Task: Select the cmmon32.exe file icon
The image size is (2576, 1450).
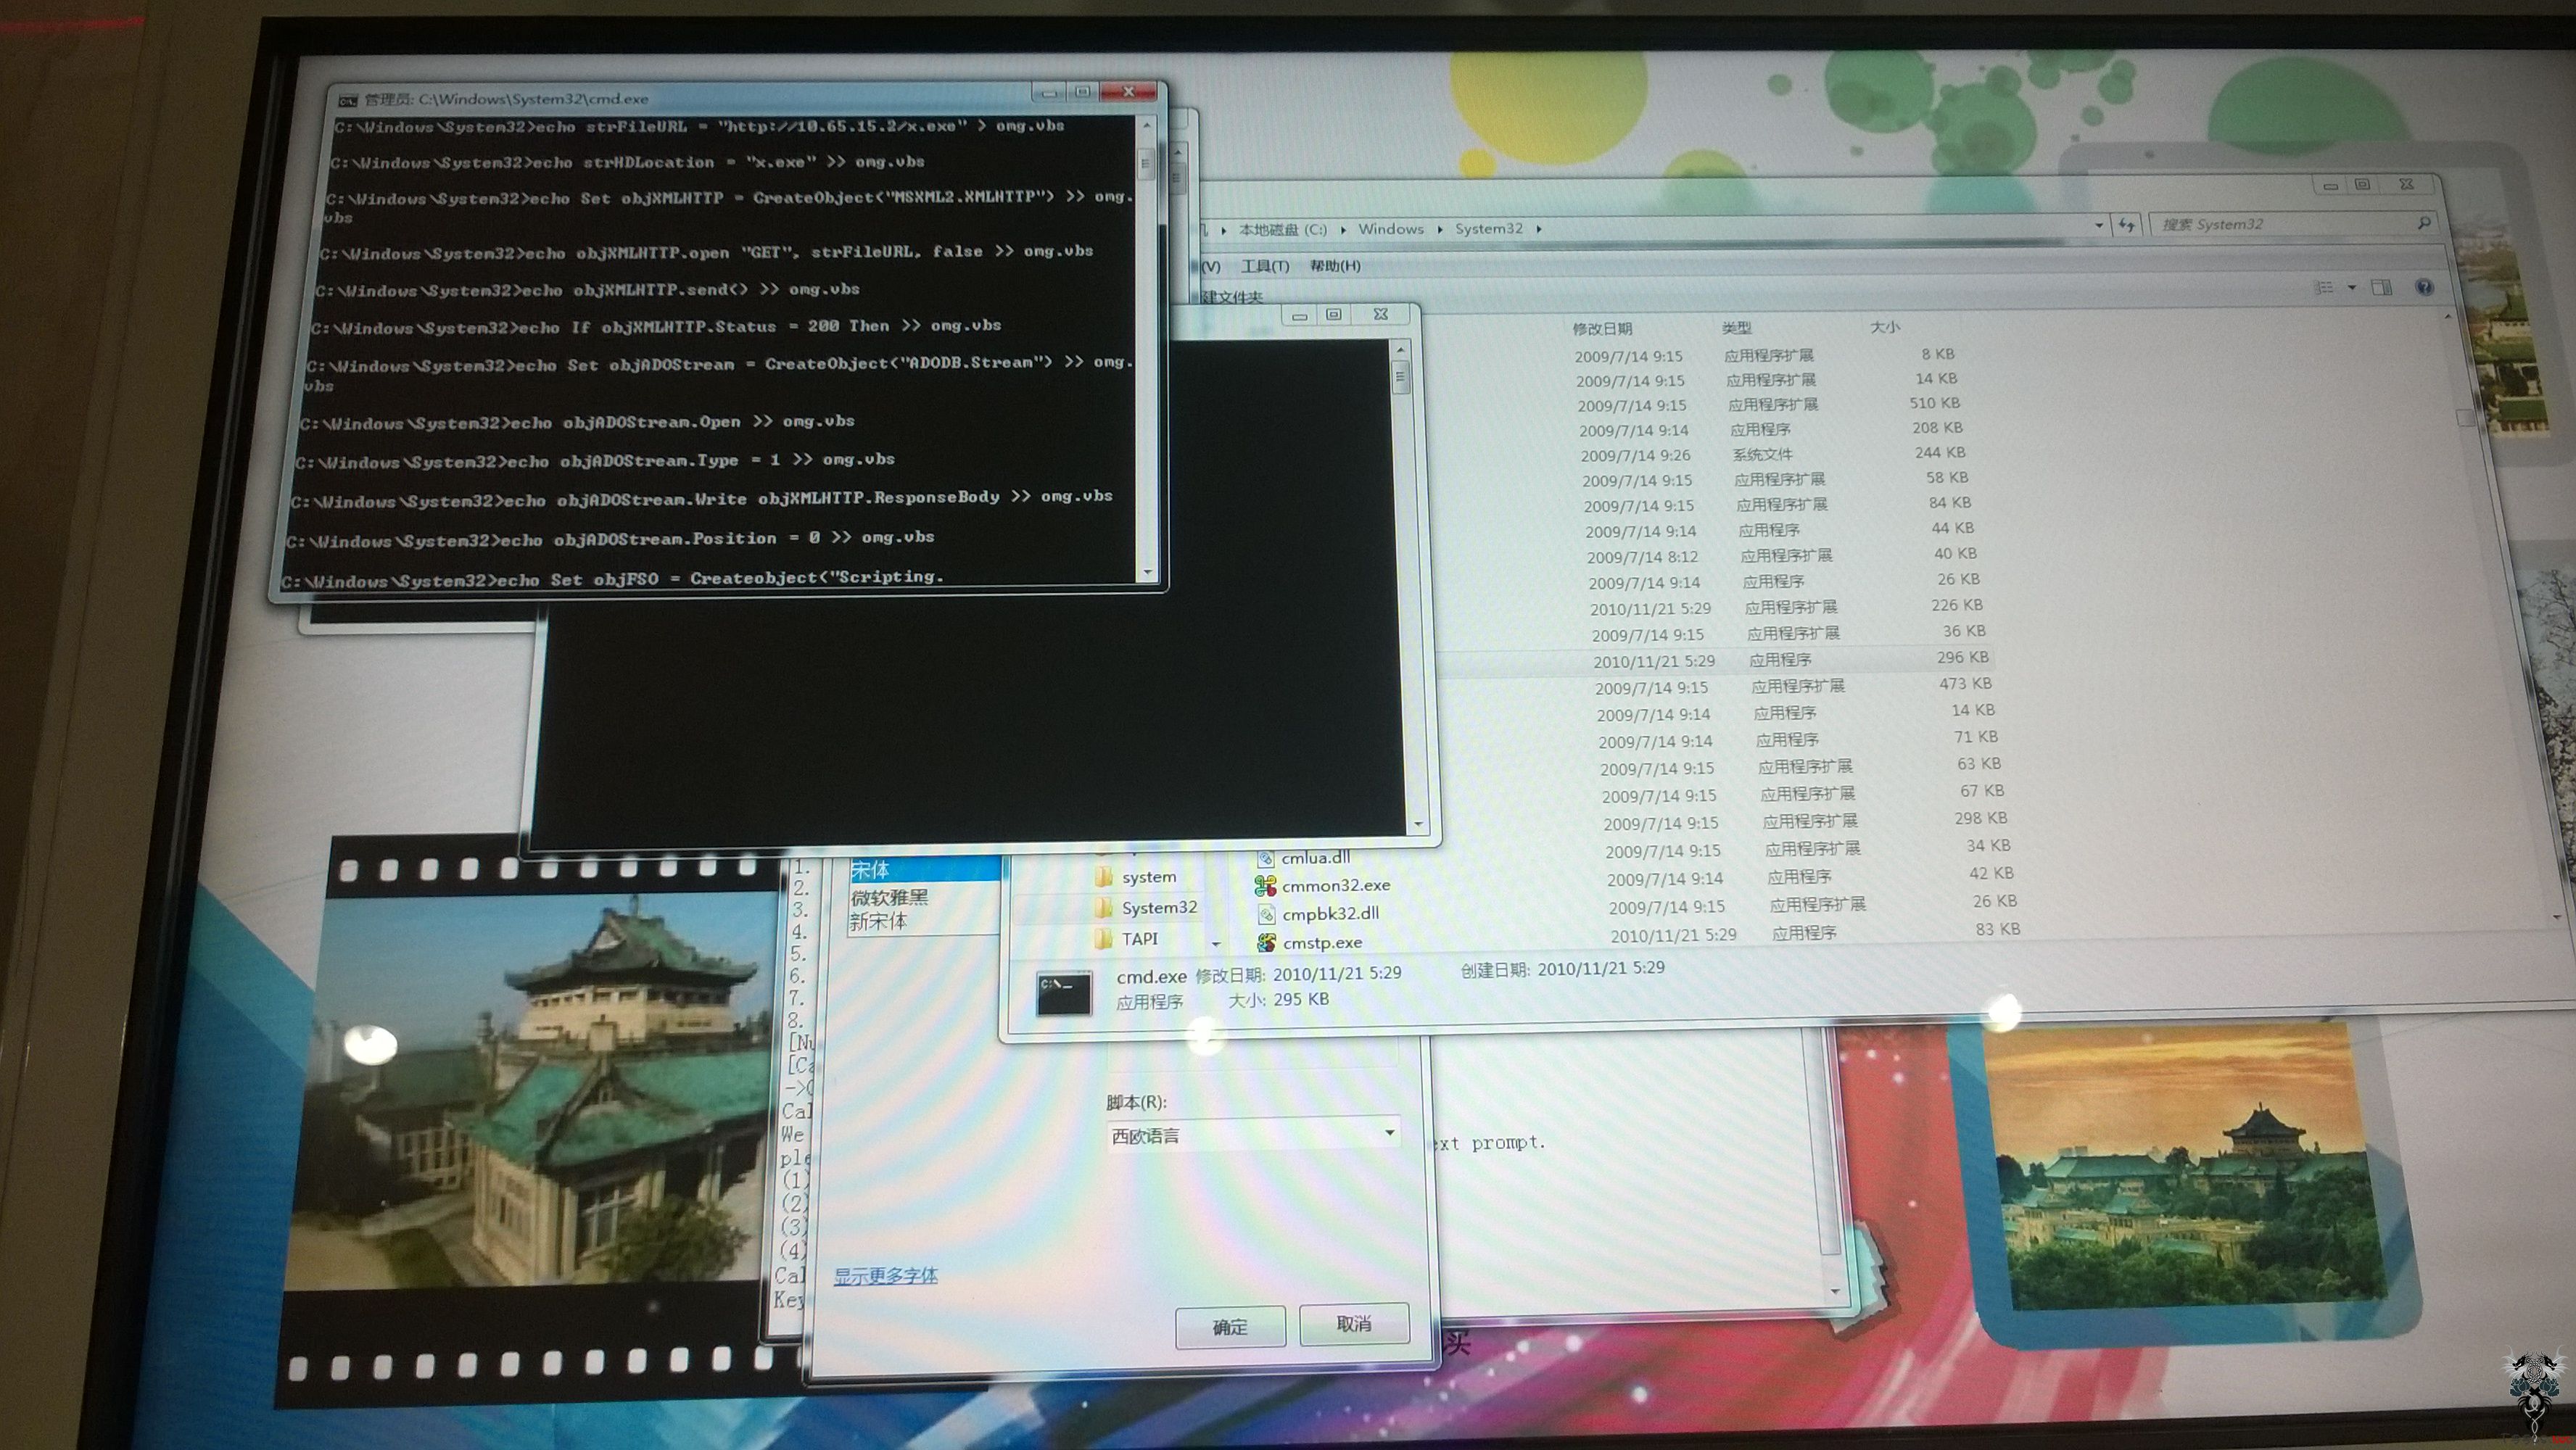Action: [1265, 885]
